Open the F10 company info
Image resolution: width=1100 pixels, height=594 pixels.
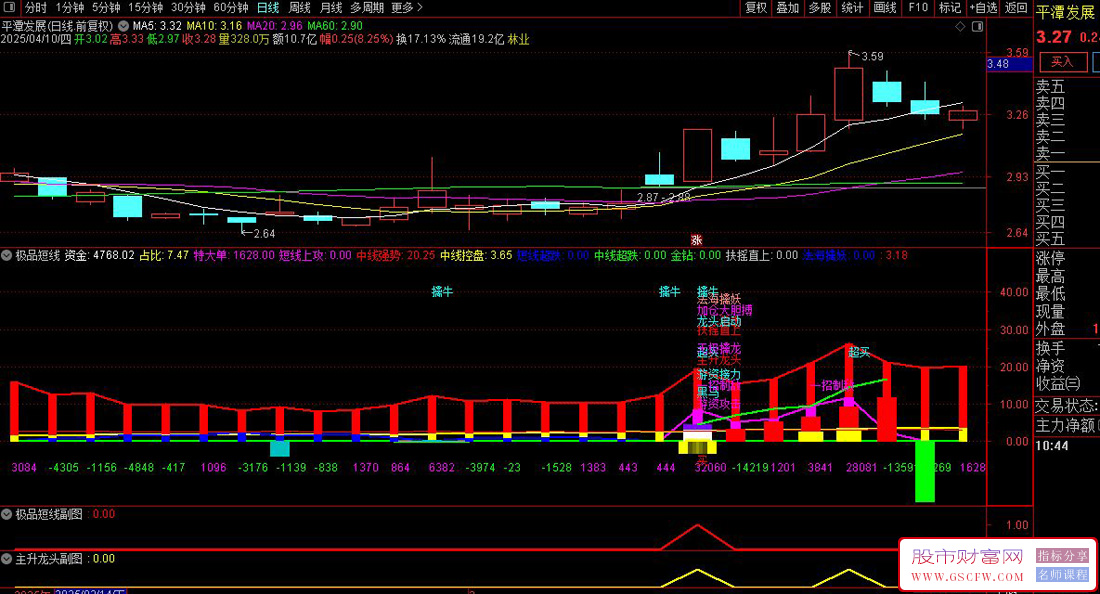[x=918, y=8]
